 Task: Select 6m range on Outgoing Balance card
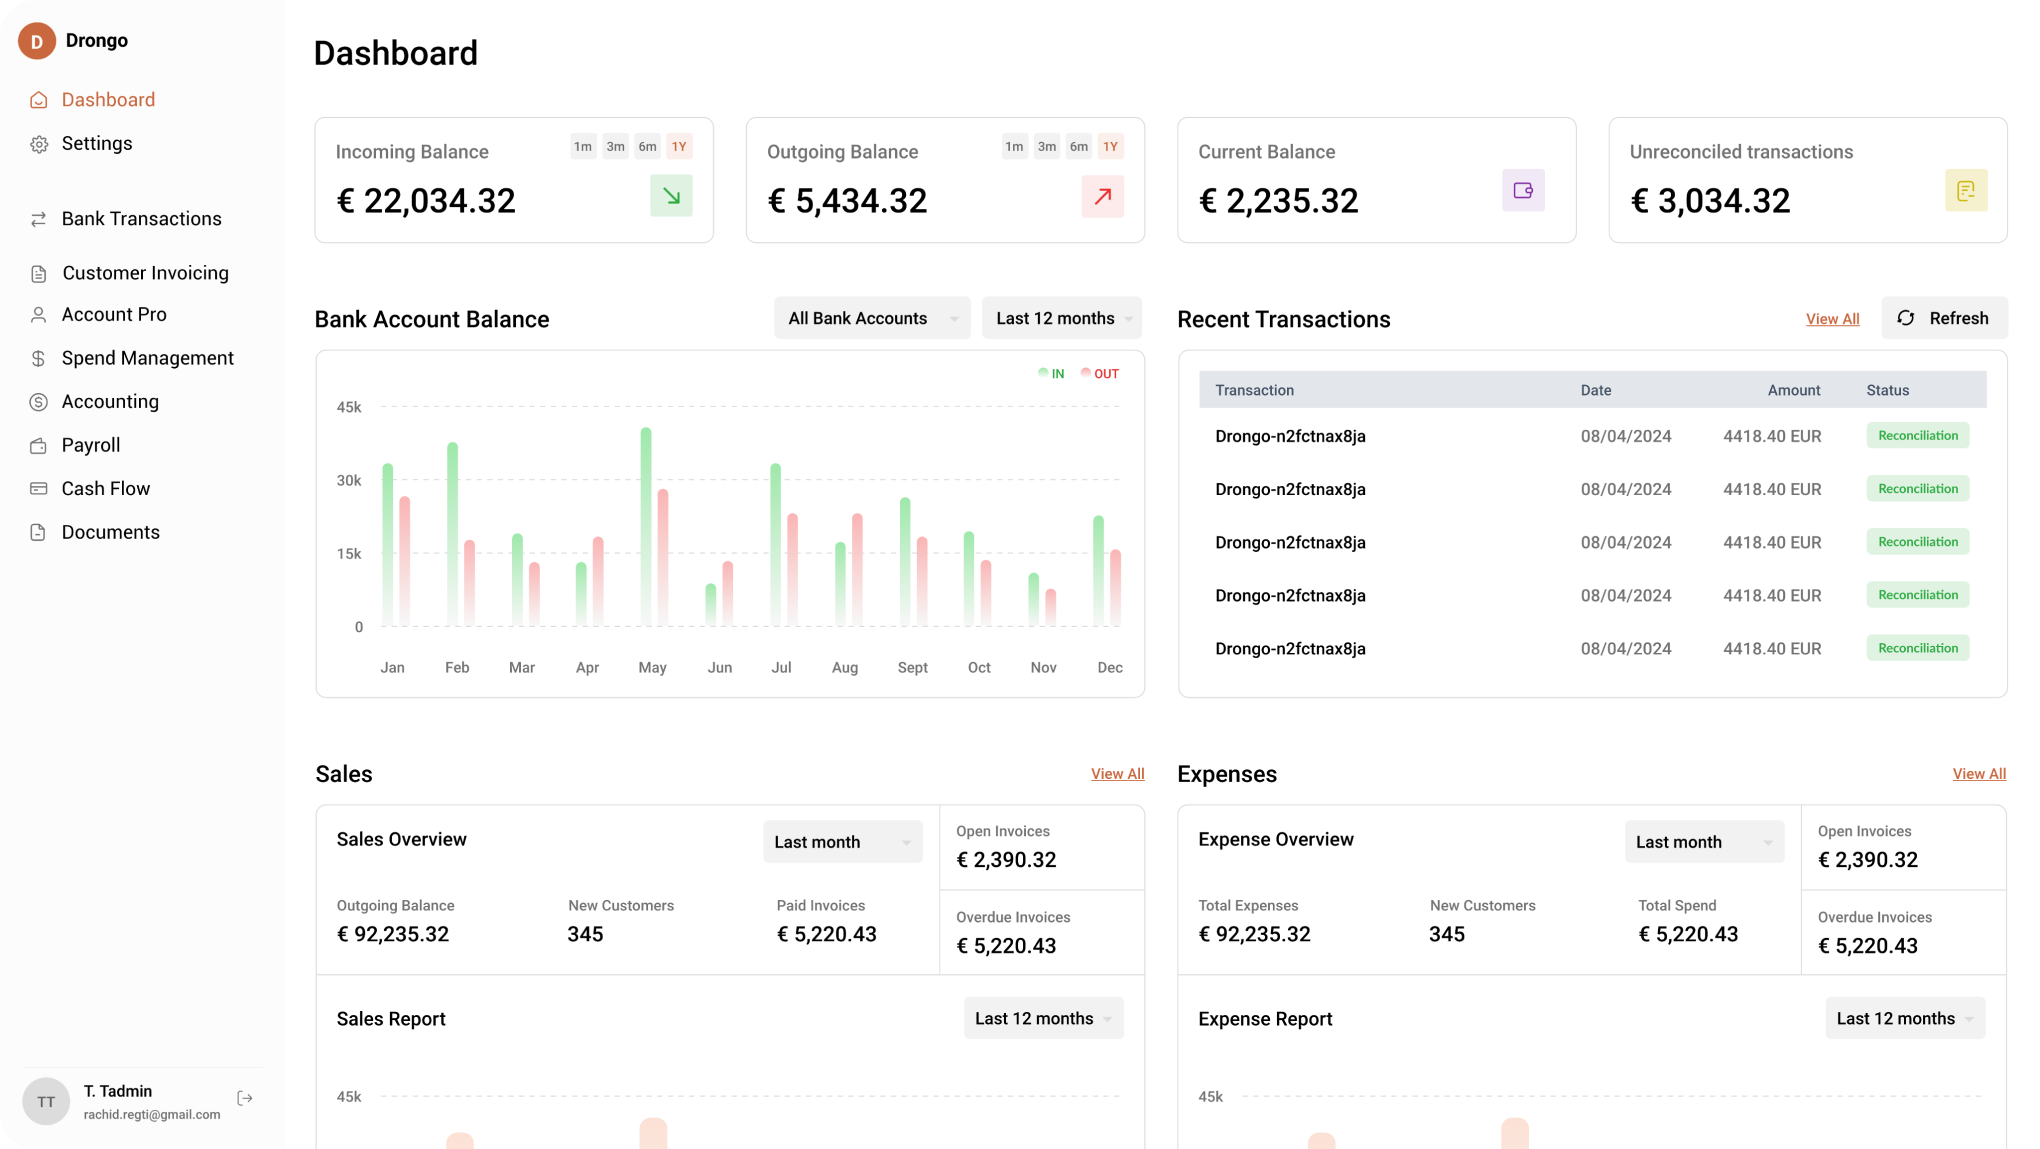(1078, 147)
